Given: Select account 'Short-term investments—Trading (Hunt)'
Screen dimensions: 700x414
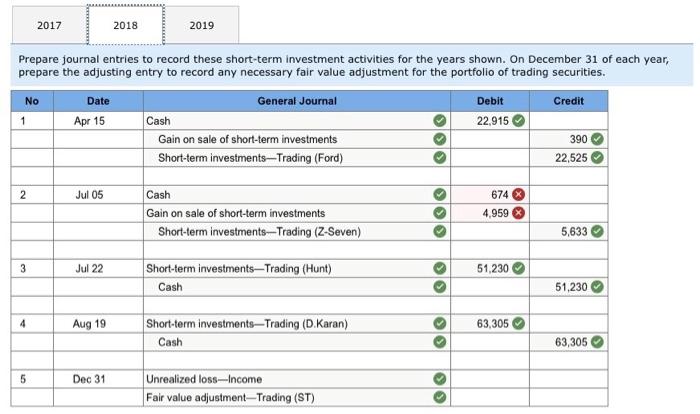Looking at the screenshot, I should [297, 268].
